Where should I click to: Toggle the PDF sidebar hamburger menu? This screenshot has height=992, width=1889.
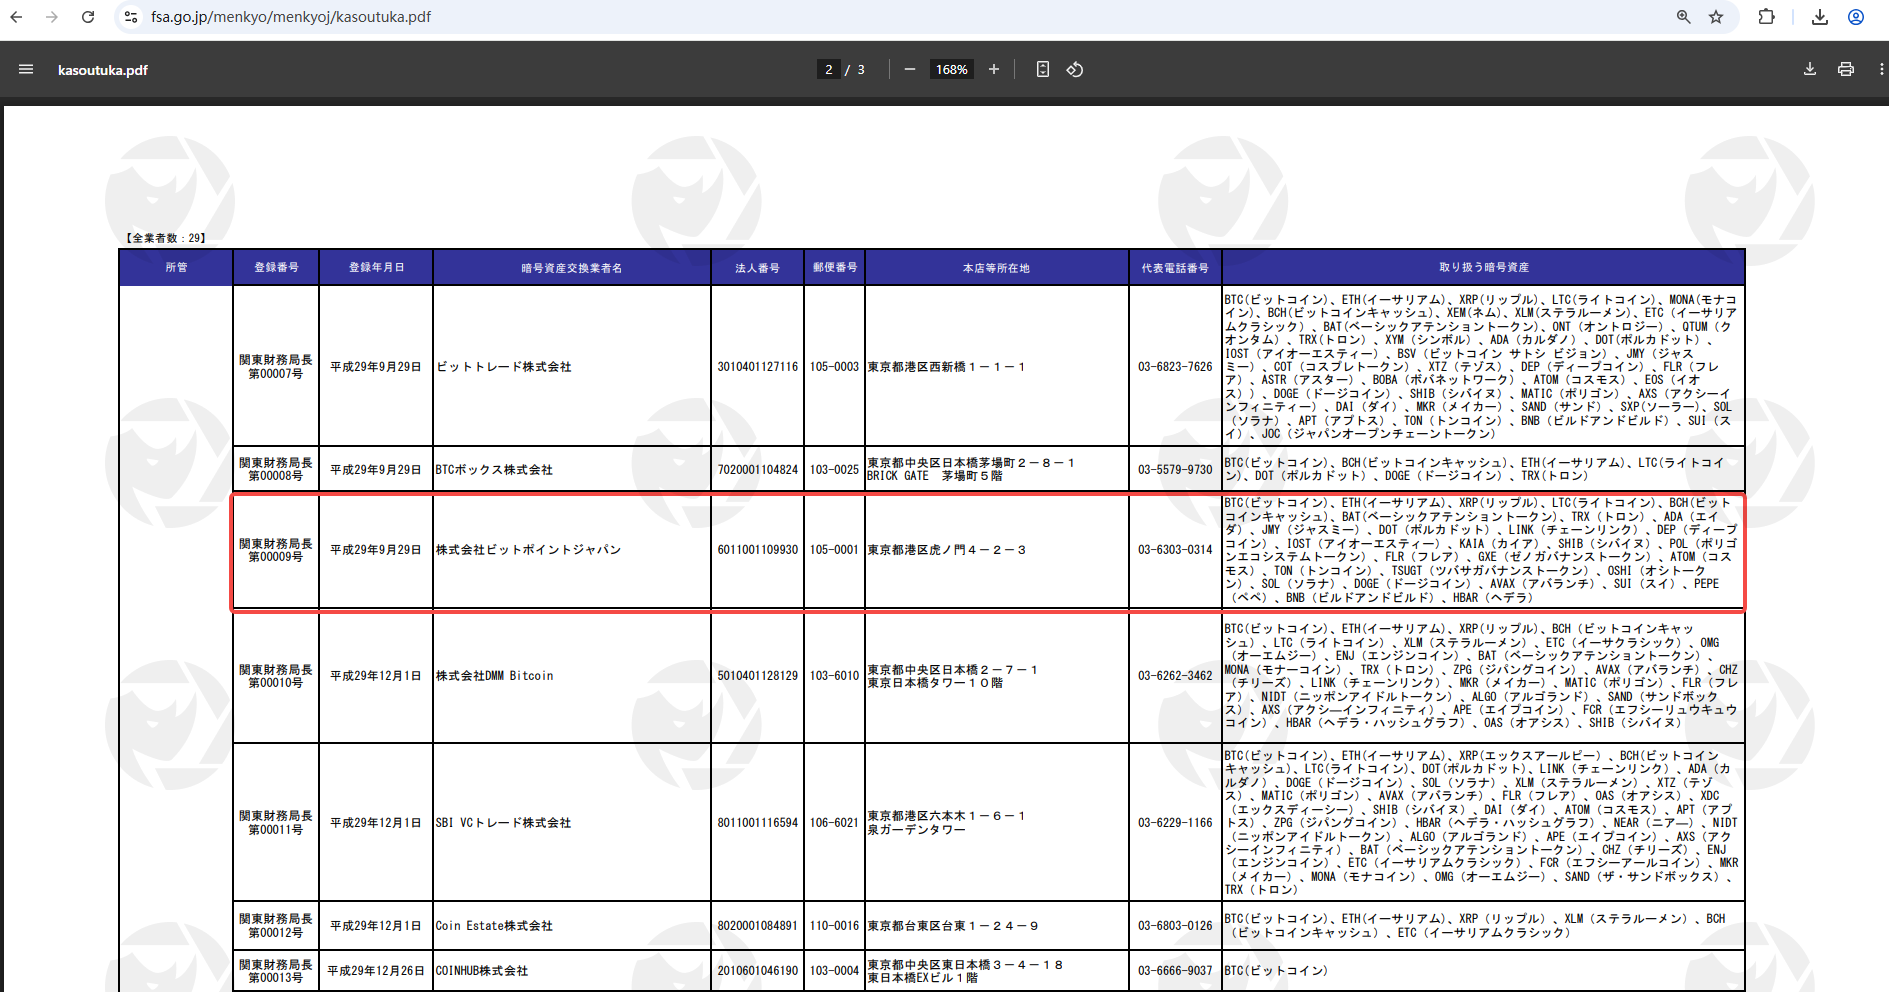(x=26, y=69)
